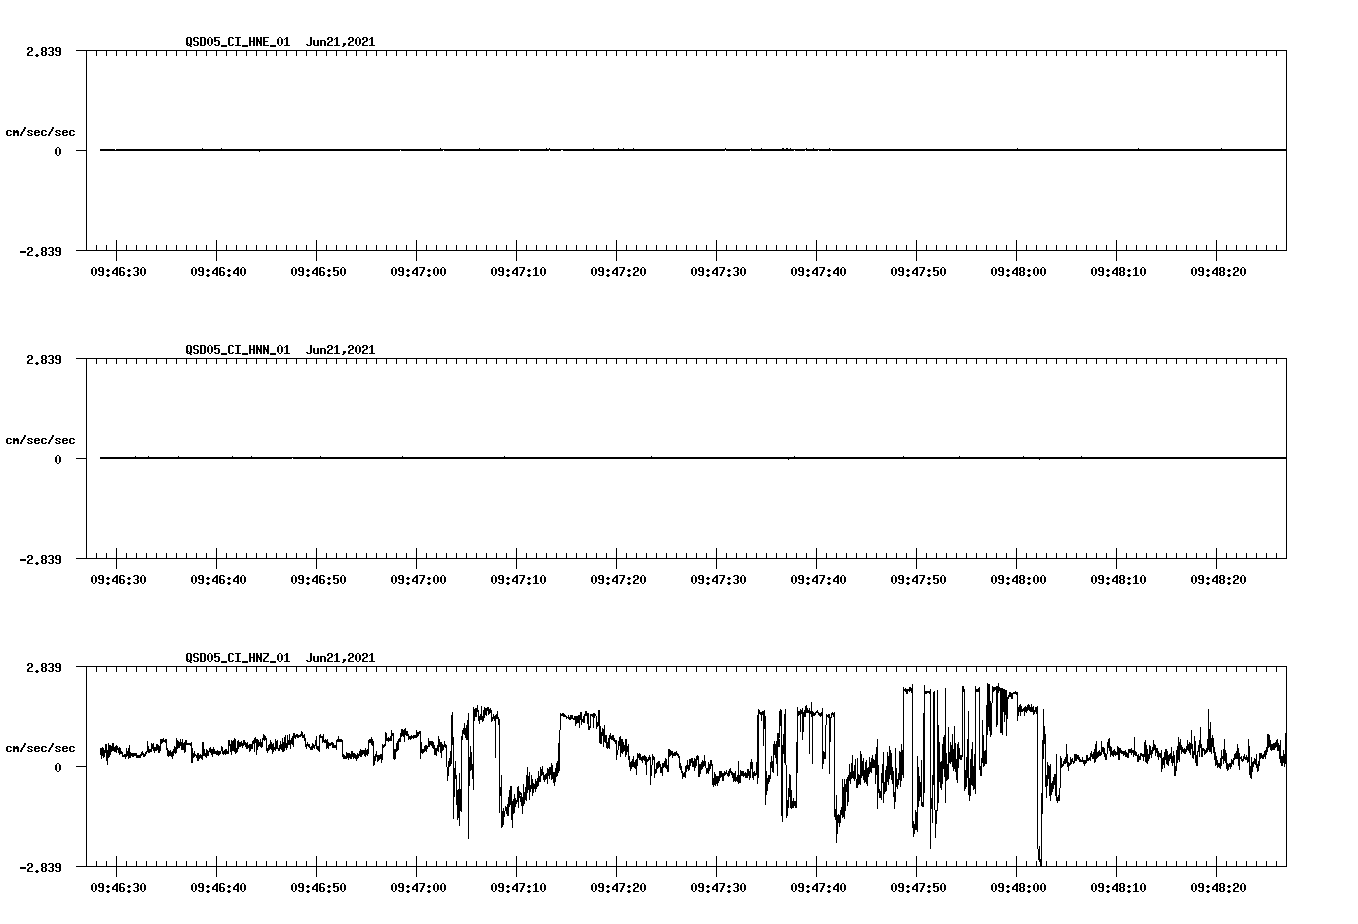
Task: Click 09:46:50 label under the HNZ plot
Action: tap(318, 888)
